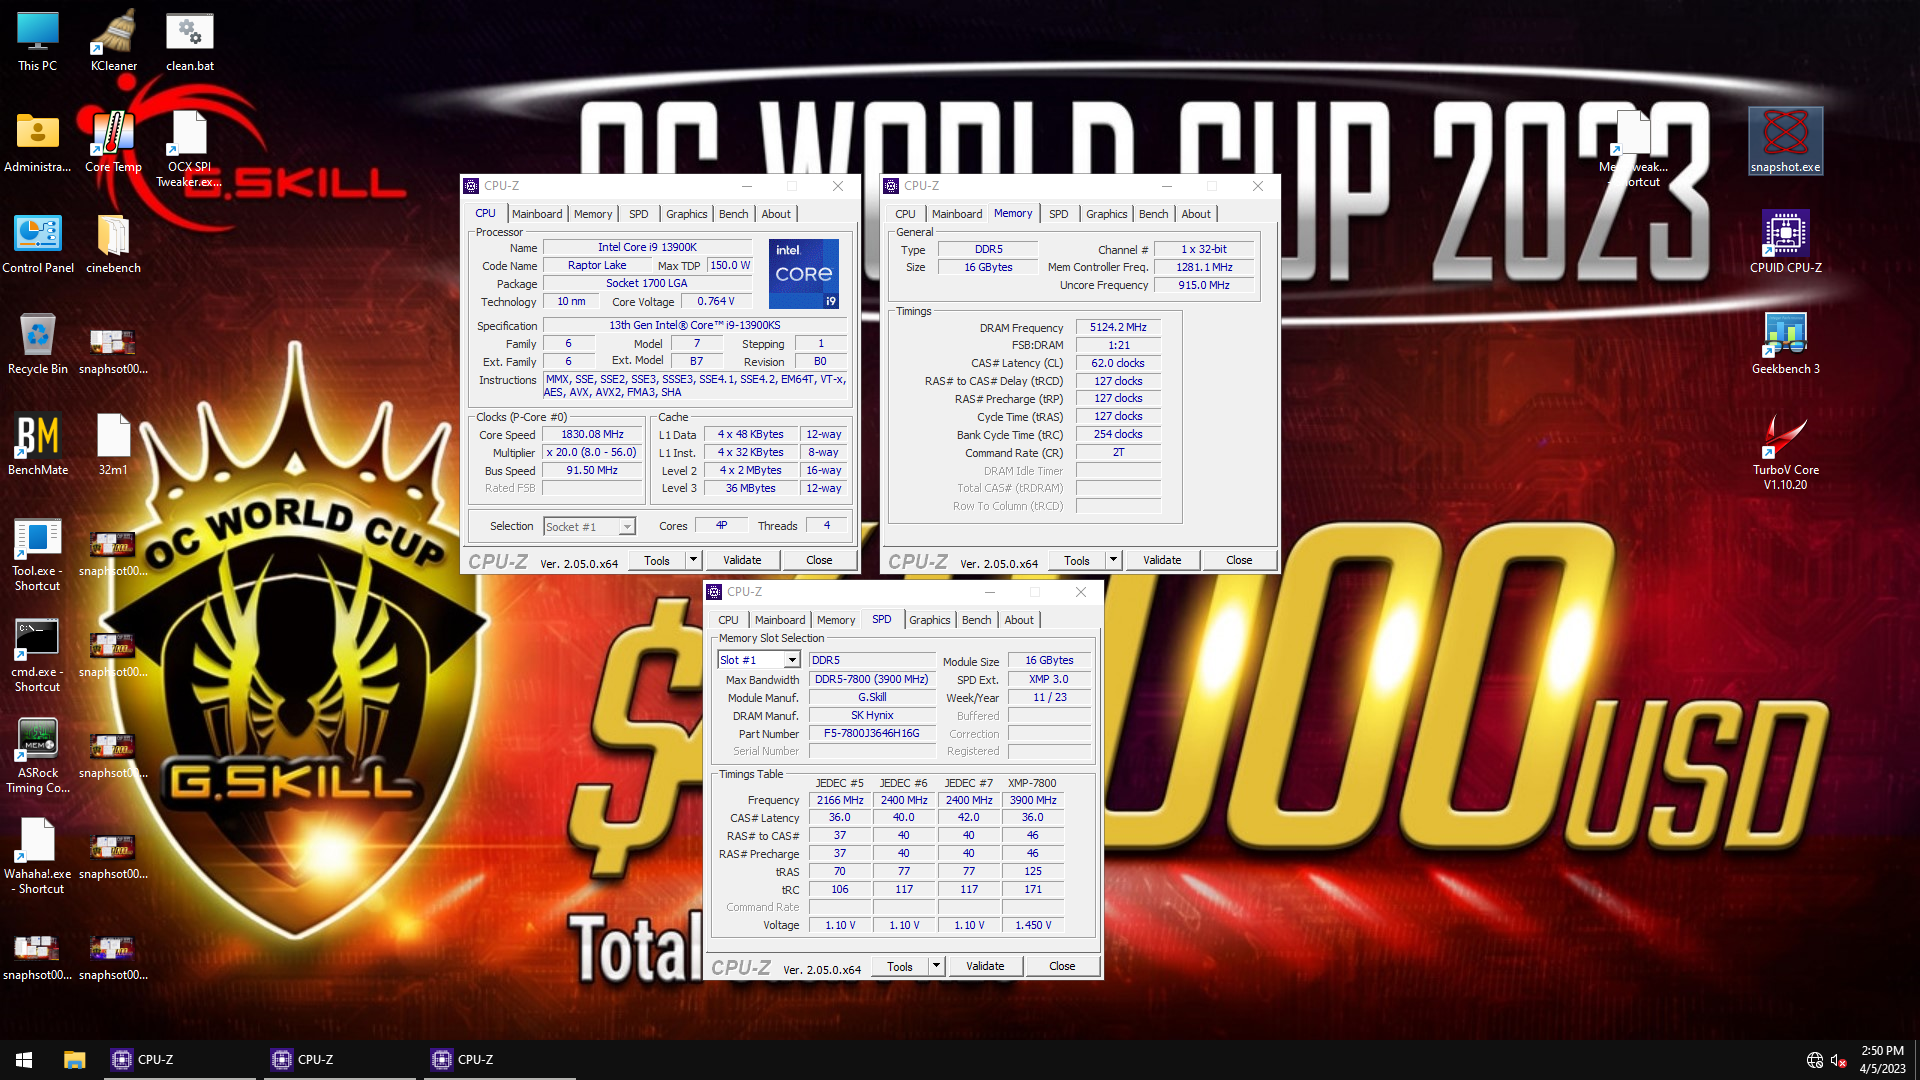
Task: Launch snapshot.exe on the desktop
Action: 1786,143
